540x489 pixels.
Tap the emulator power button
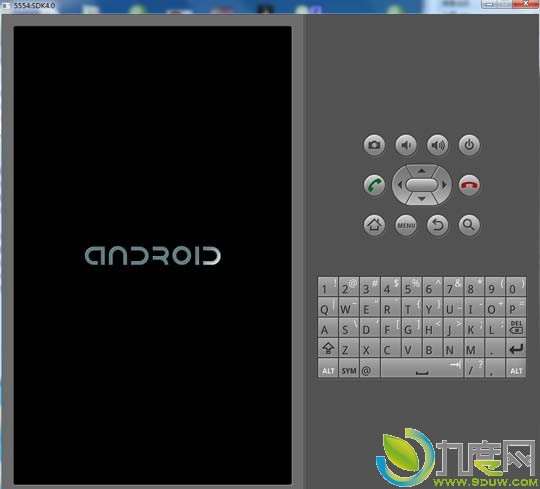pyautogui.click(x=469, y=145)
